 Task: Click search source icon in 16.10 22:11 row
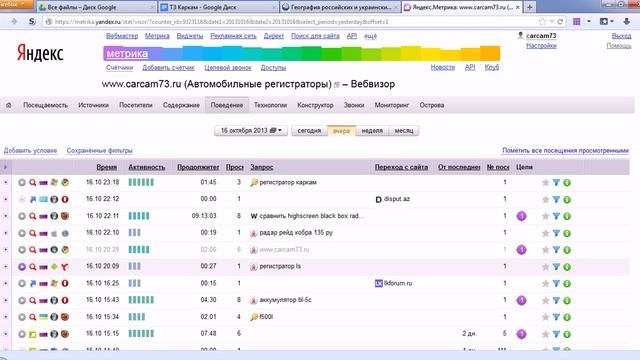click(33, 216)
